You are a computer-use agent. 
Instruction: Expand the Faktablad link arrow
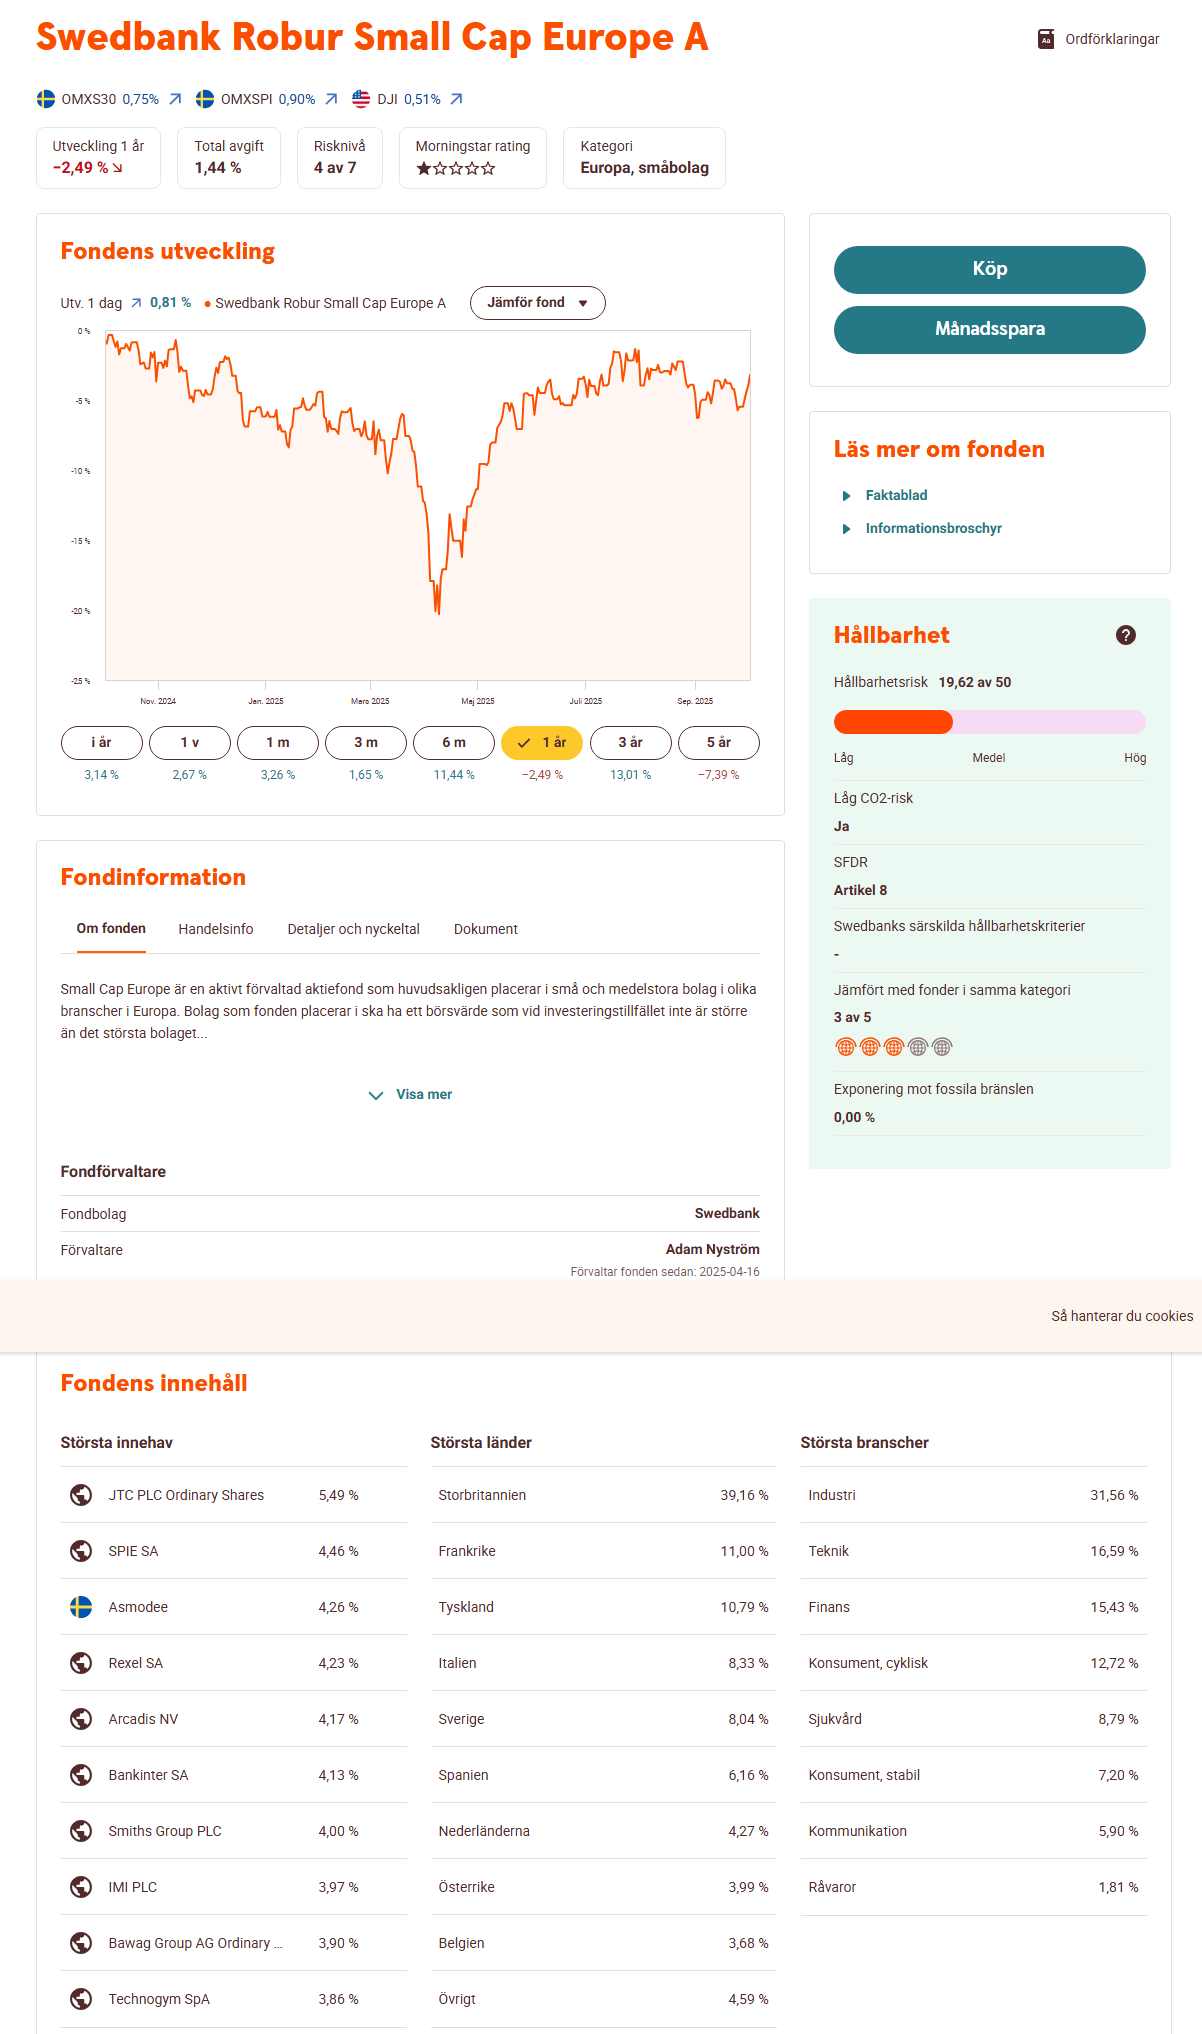pyautogui.click(x=847, y=496)
